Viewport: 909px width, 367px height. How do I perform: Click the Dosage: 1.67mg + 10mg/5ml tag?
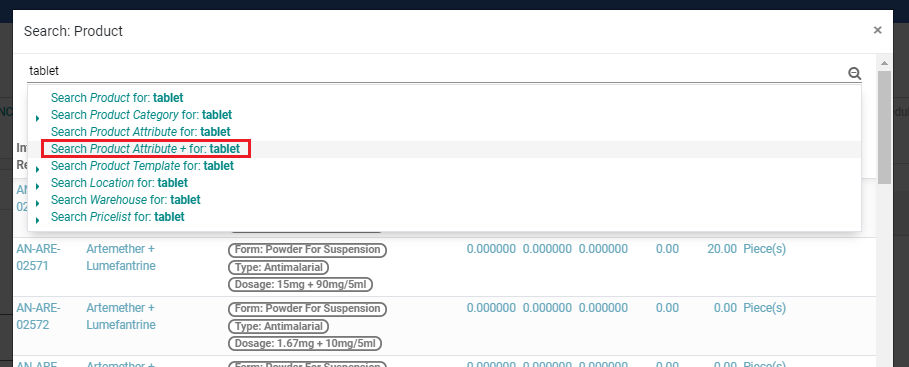[305, 343]
